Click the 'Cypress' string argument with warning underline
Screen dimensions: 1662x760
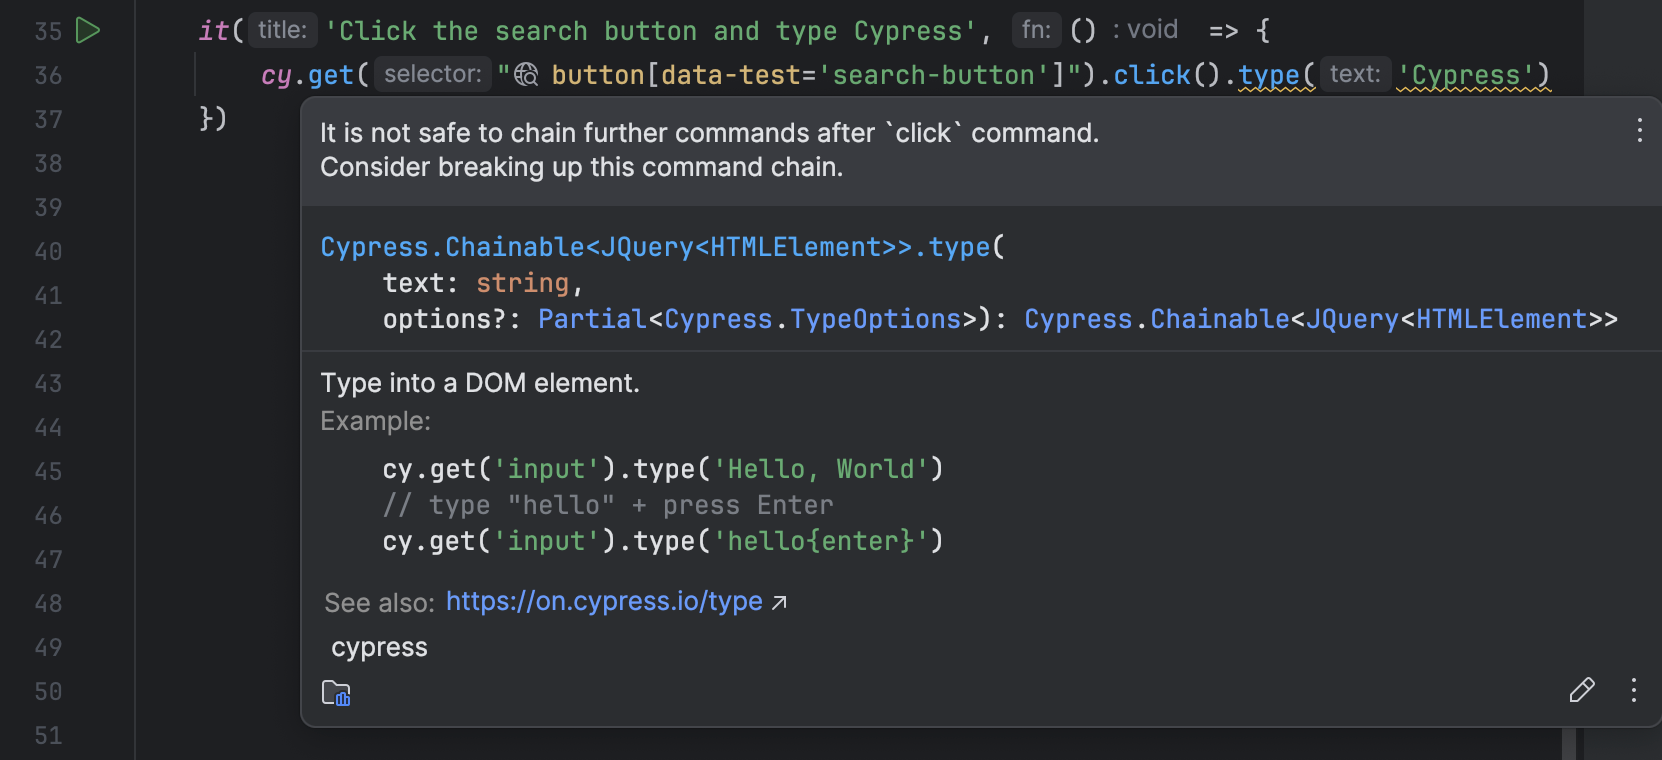pyautogui.click(x=1466, y=75)
